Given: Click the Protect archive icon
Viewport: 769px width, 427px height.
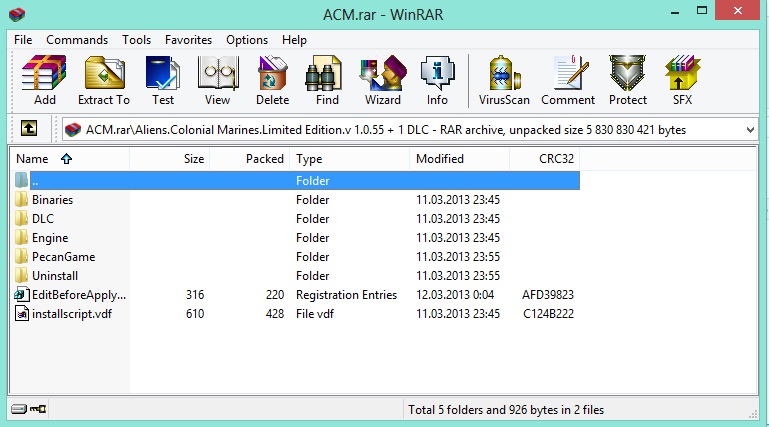Looking at the screenshot, I should (628, 80).
